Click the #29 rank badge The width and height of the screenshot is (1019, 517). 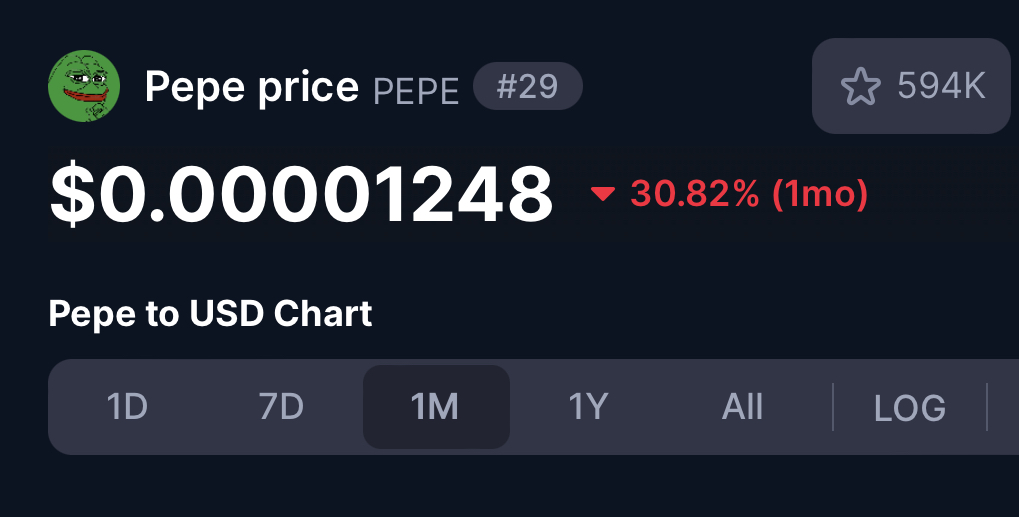click(x=528, y=86)
